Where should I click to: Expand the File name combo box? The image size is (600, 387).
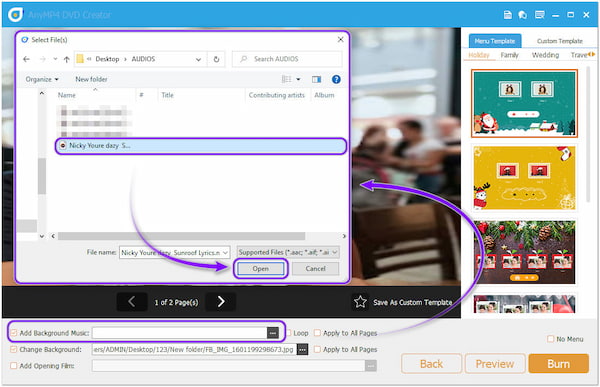tap(225, 252)
